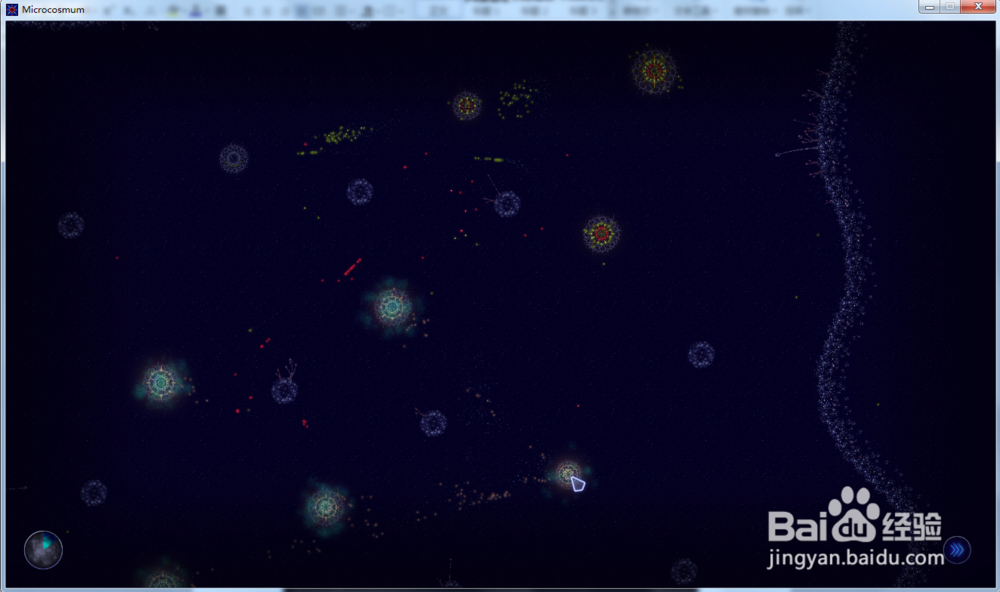Click the blue triple-chevron fast-forward button
This screenshot has height=592, width=1000.
tap(957, 549)
